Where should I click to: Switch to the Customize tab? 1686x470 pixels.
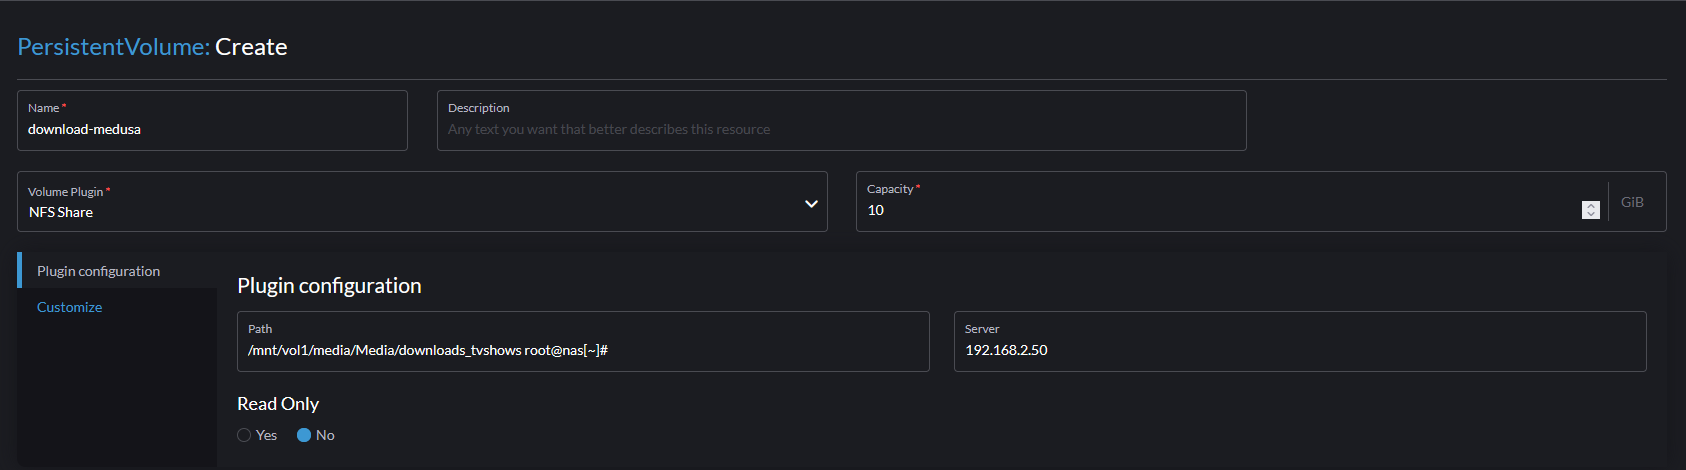69,307
